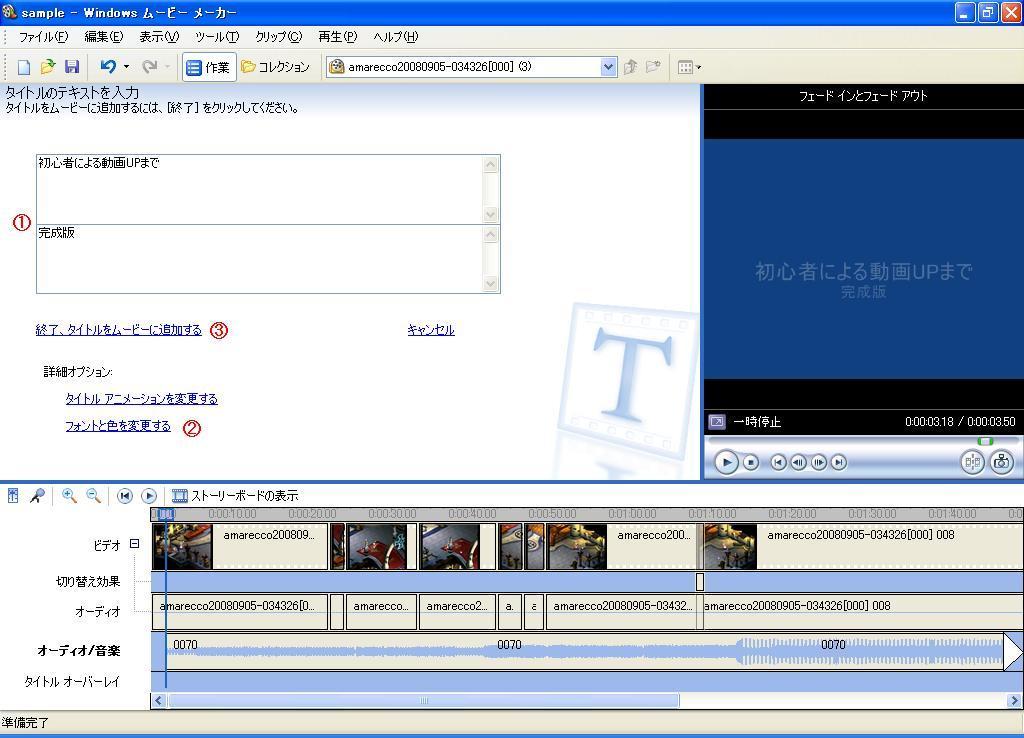Step to next frame in monitor

click(818, 462)
